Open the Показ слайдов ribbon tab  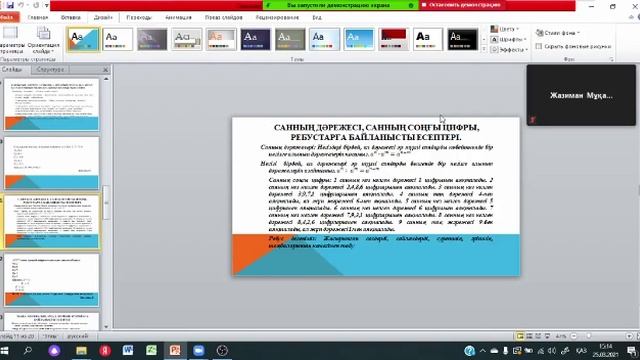tap(224, 18)
